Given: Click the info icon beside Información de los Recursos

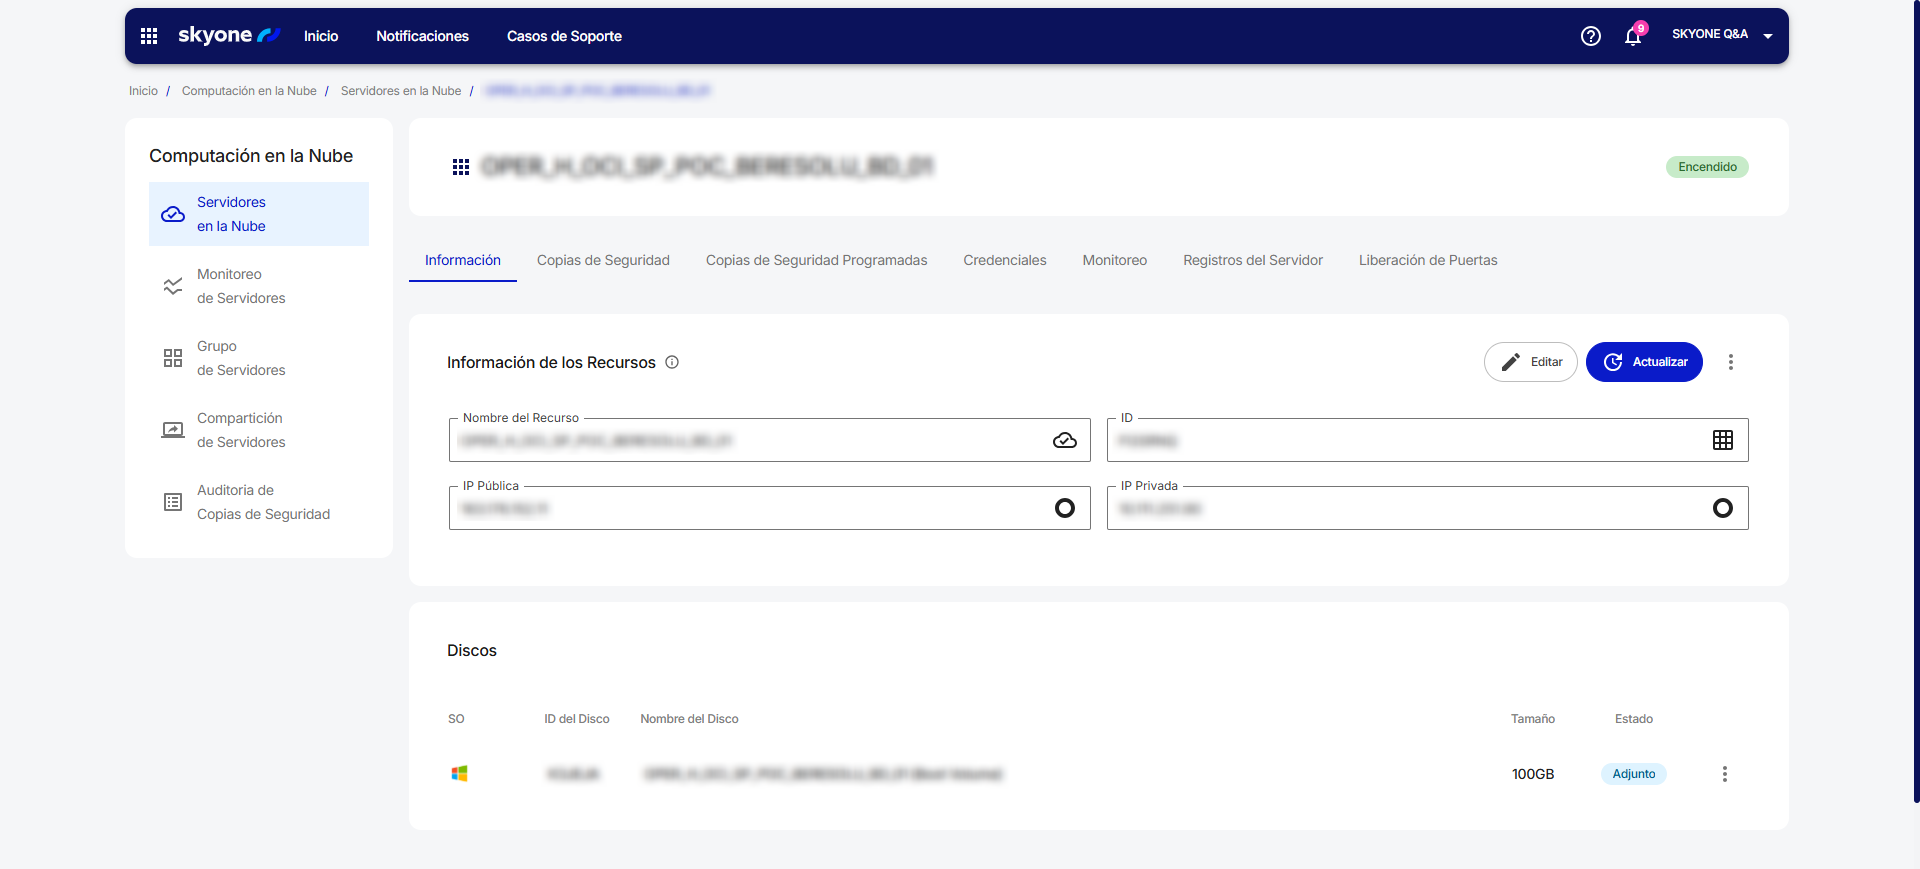Looking at the screenshot, I should click(672, 362).
